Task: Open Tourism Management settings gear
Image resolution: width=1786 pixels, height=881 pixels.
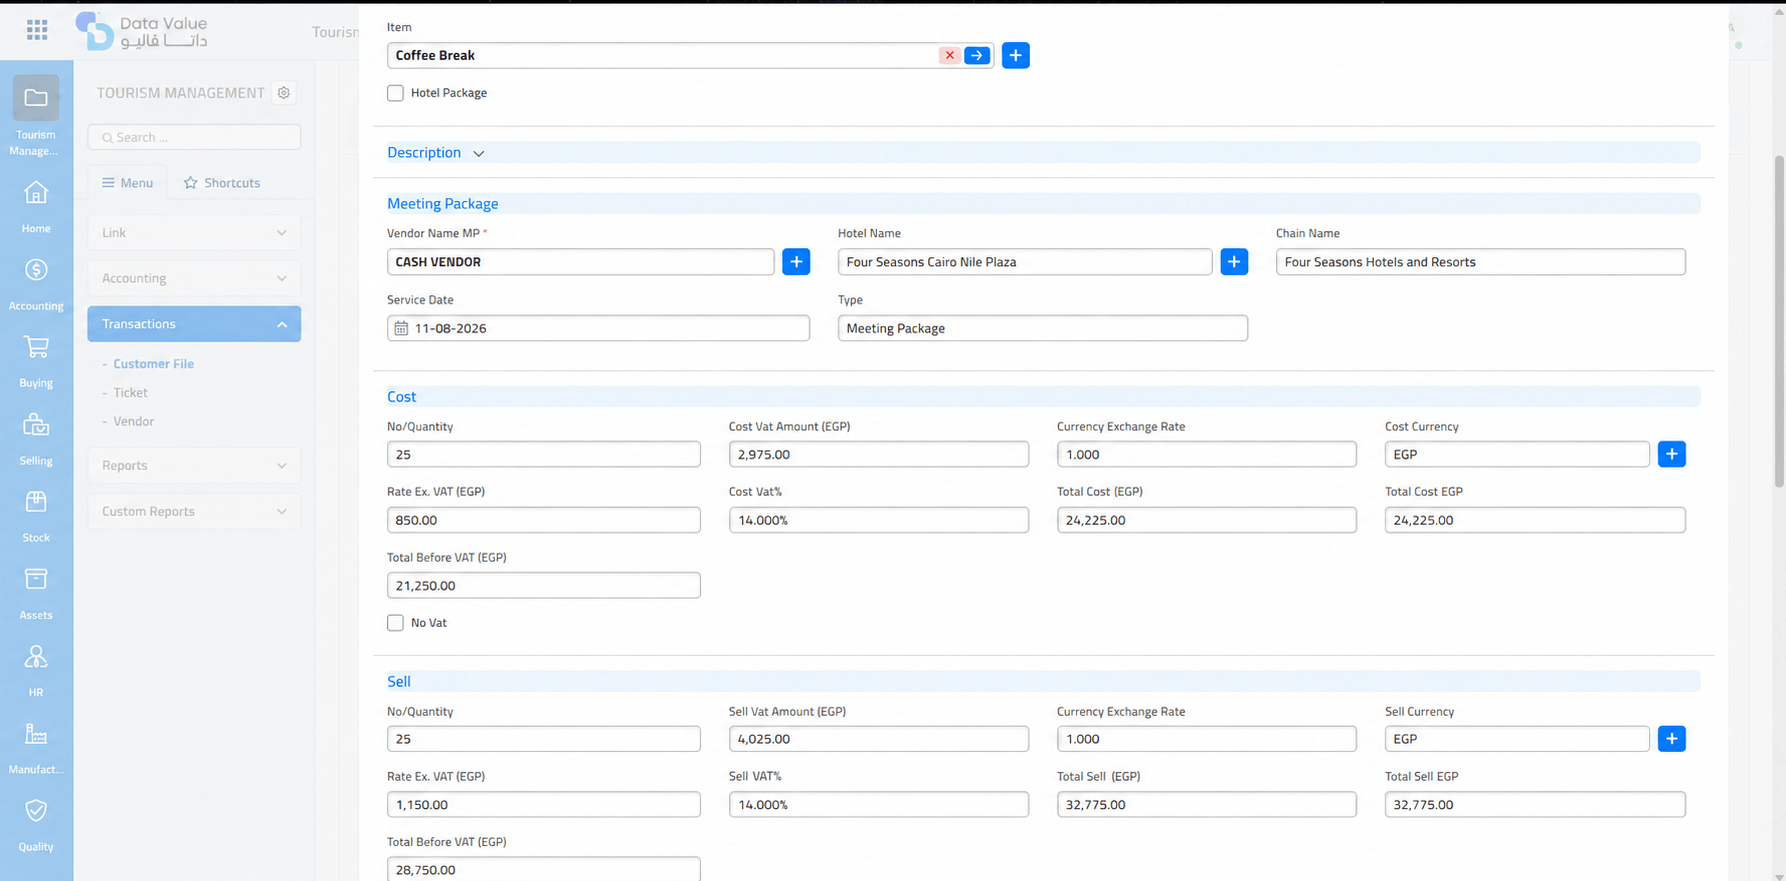Action: [284, 93]
